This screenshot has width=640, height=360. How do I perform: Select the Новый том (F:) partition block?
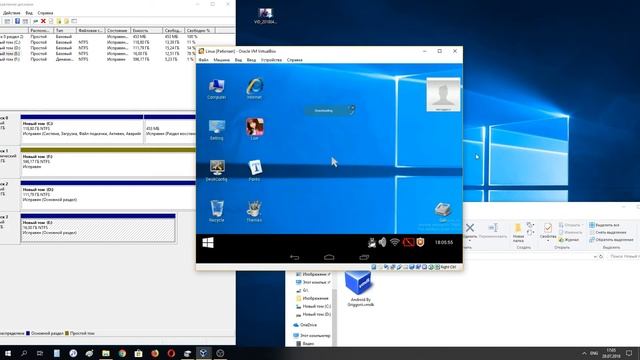click(108, 162)
